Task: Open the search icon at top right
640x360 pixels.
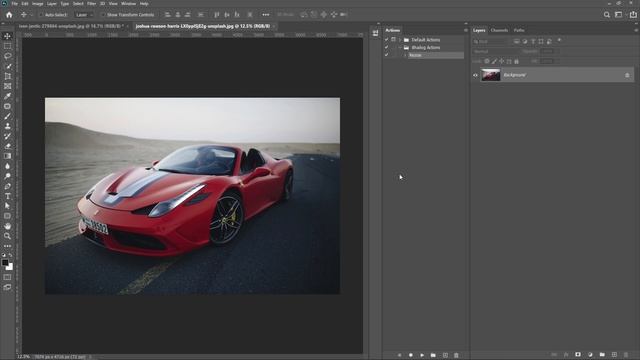Action: (x=607, y=15)
